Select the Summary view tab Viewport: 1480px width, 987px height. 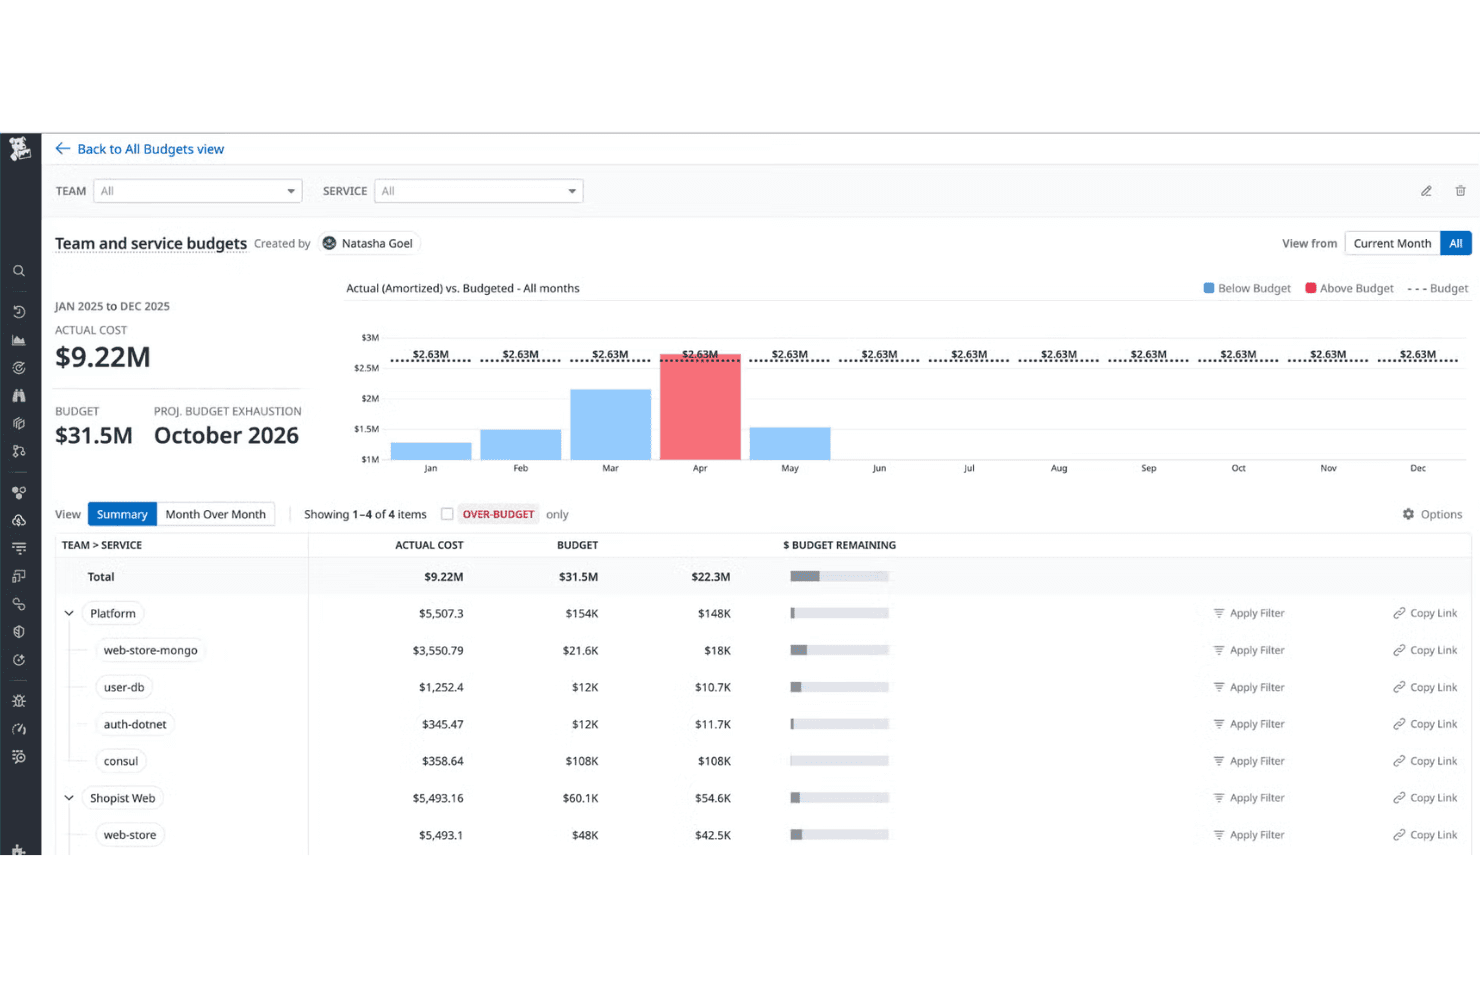pos(122,514)
